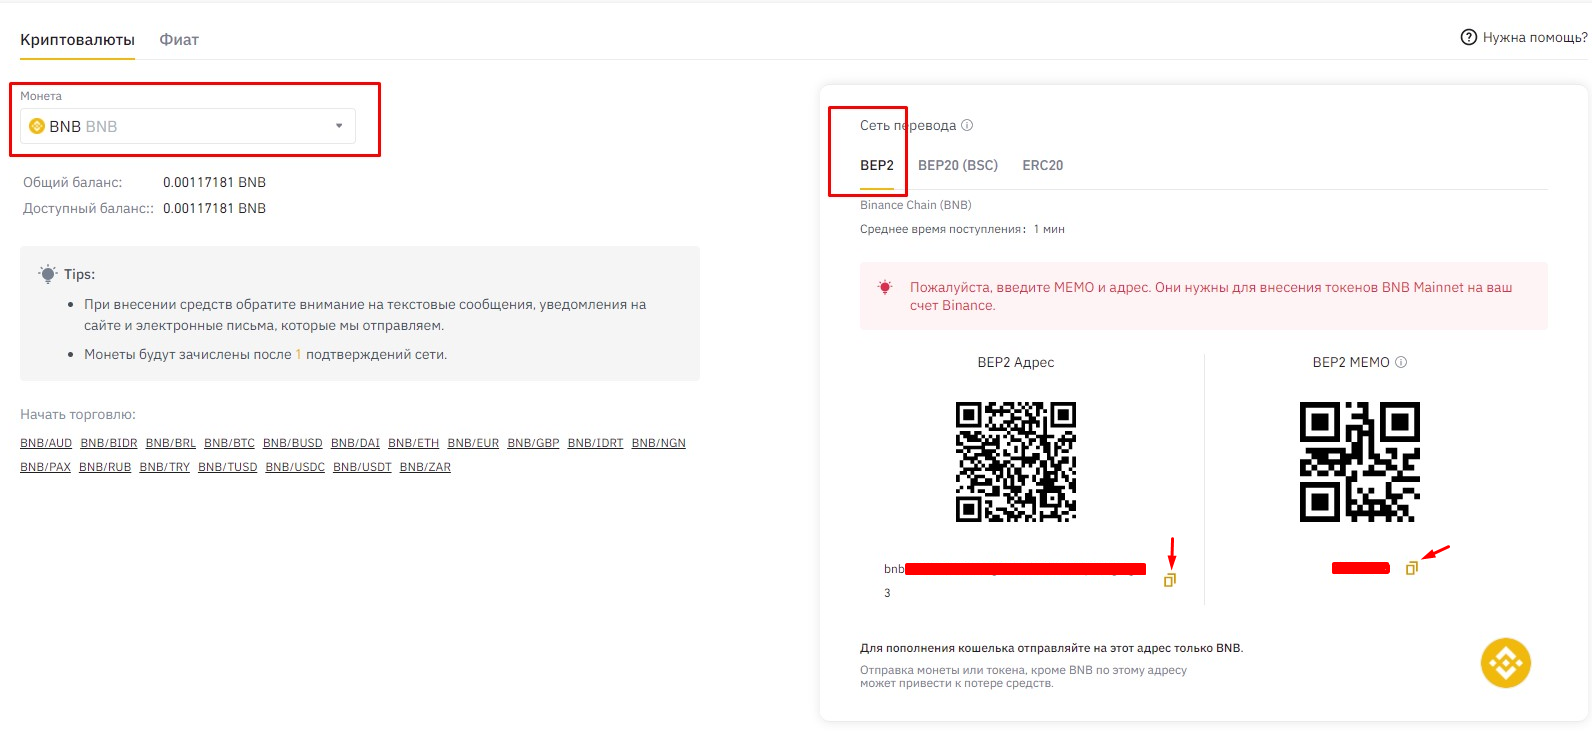Click the Доступный баланс value 0.00117181 BNB
Screen dimensions: 1592x734
pos(214,208)
